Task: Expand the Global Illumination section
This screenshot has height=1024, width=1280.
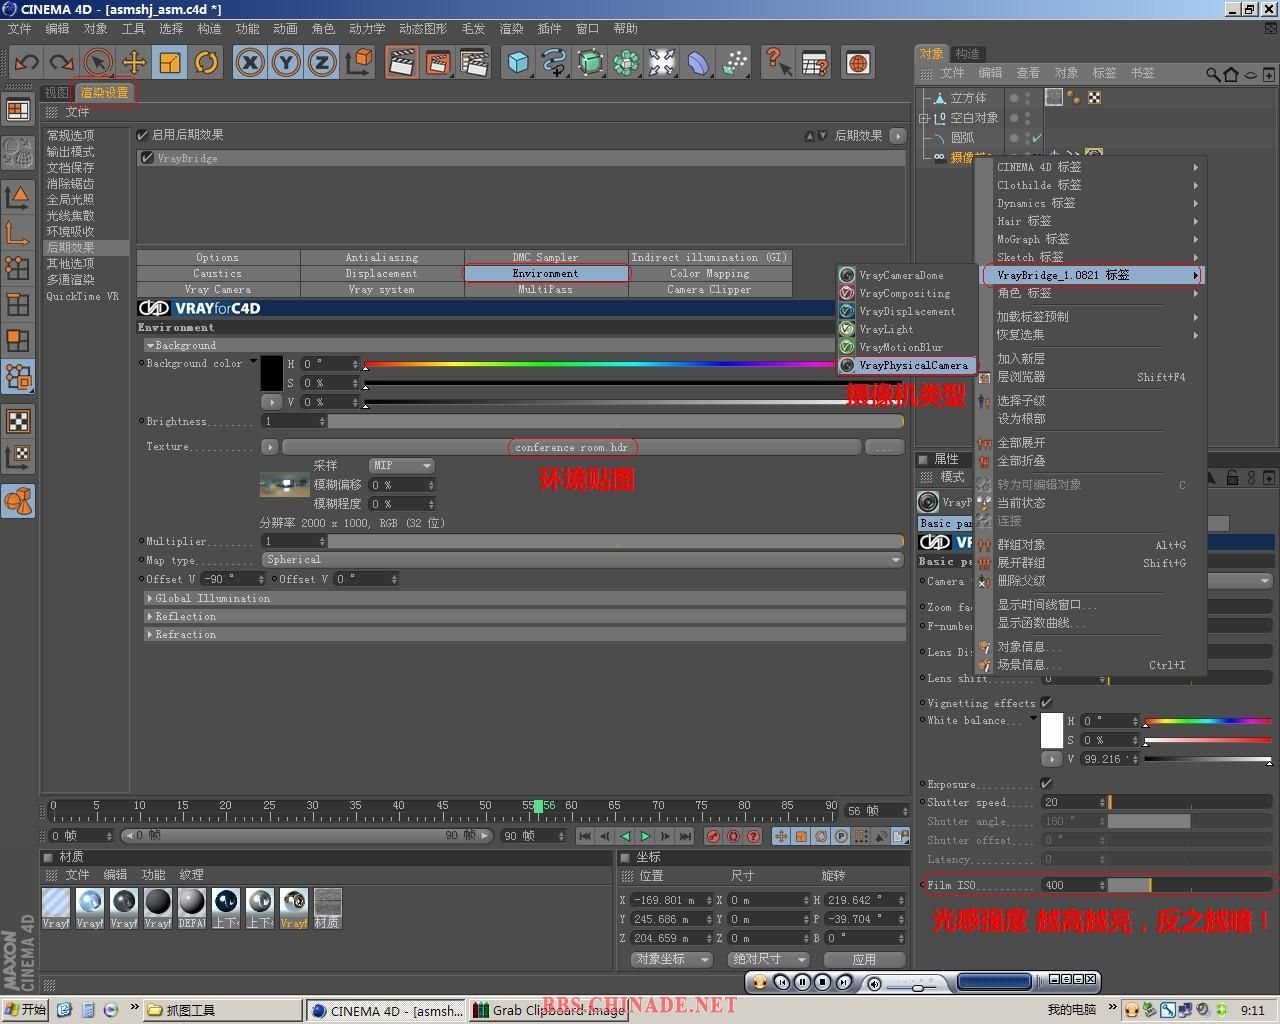Action: [212, 598]
